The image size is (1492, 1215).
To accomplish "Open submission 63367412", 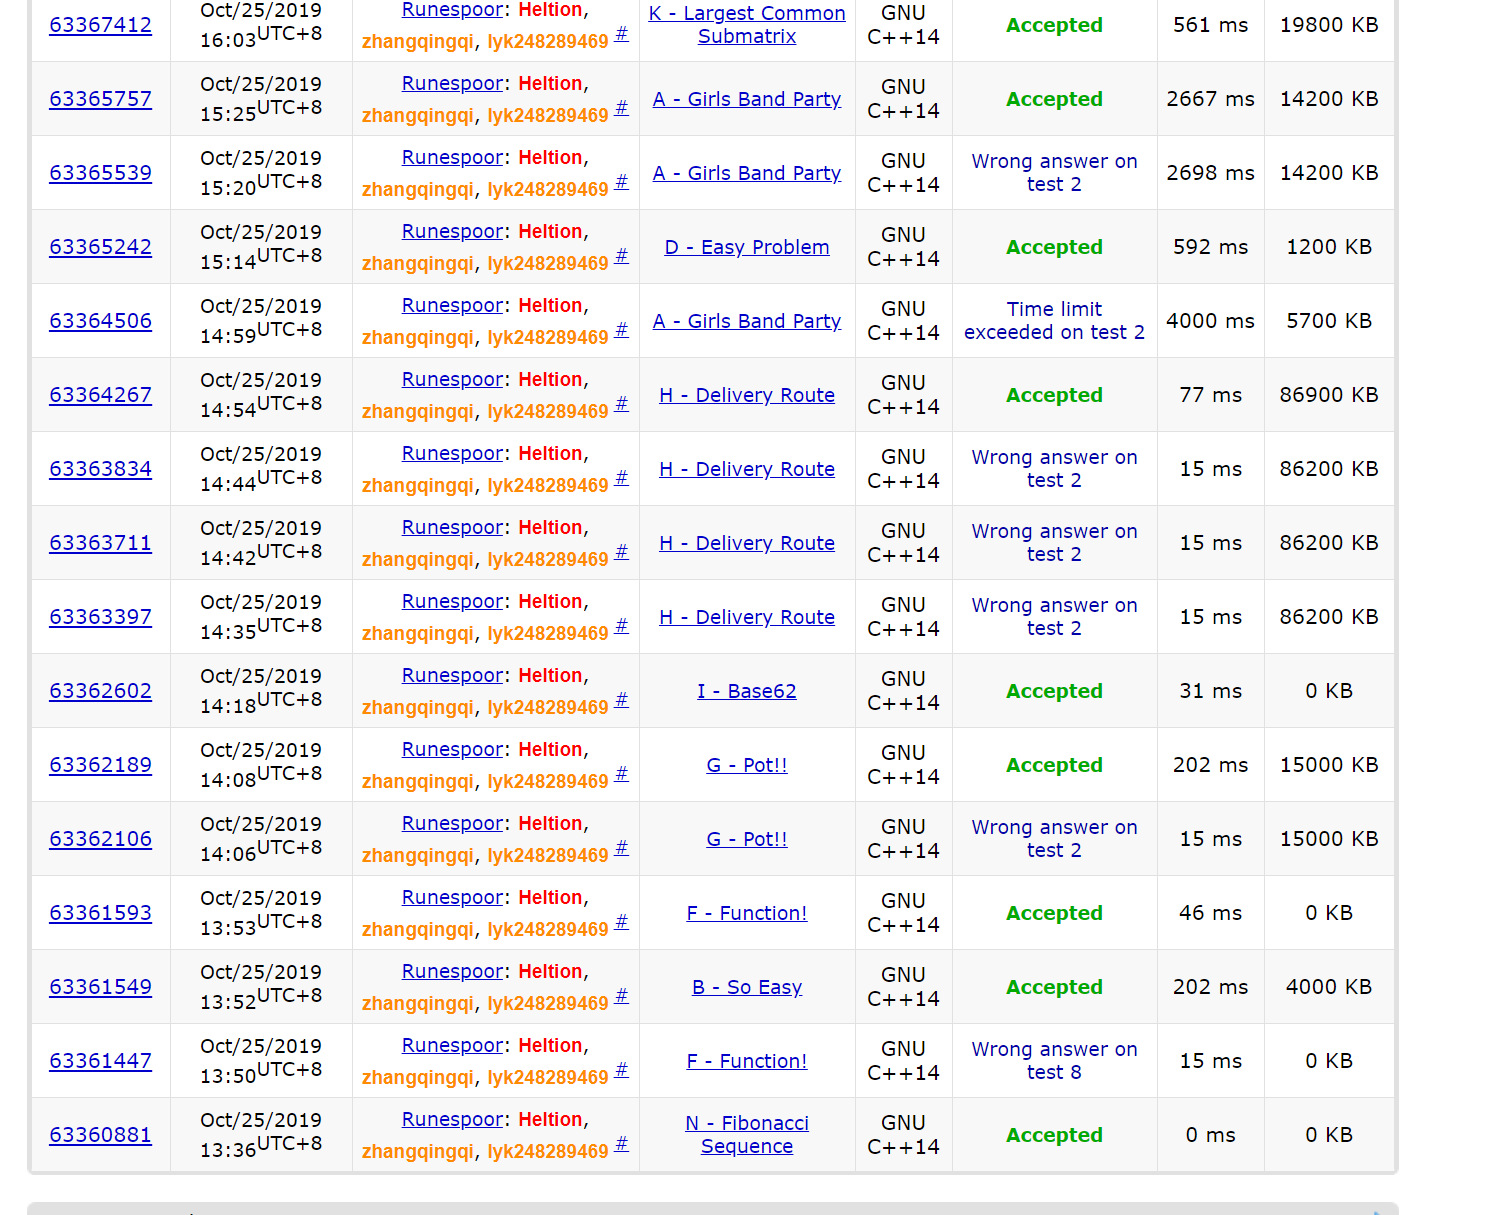I will [x=100, y=25].
